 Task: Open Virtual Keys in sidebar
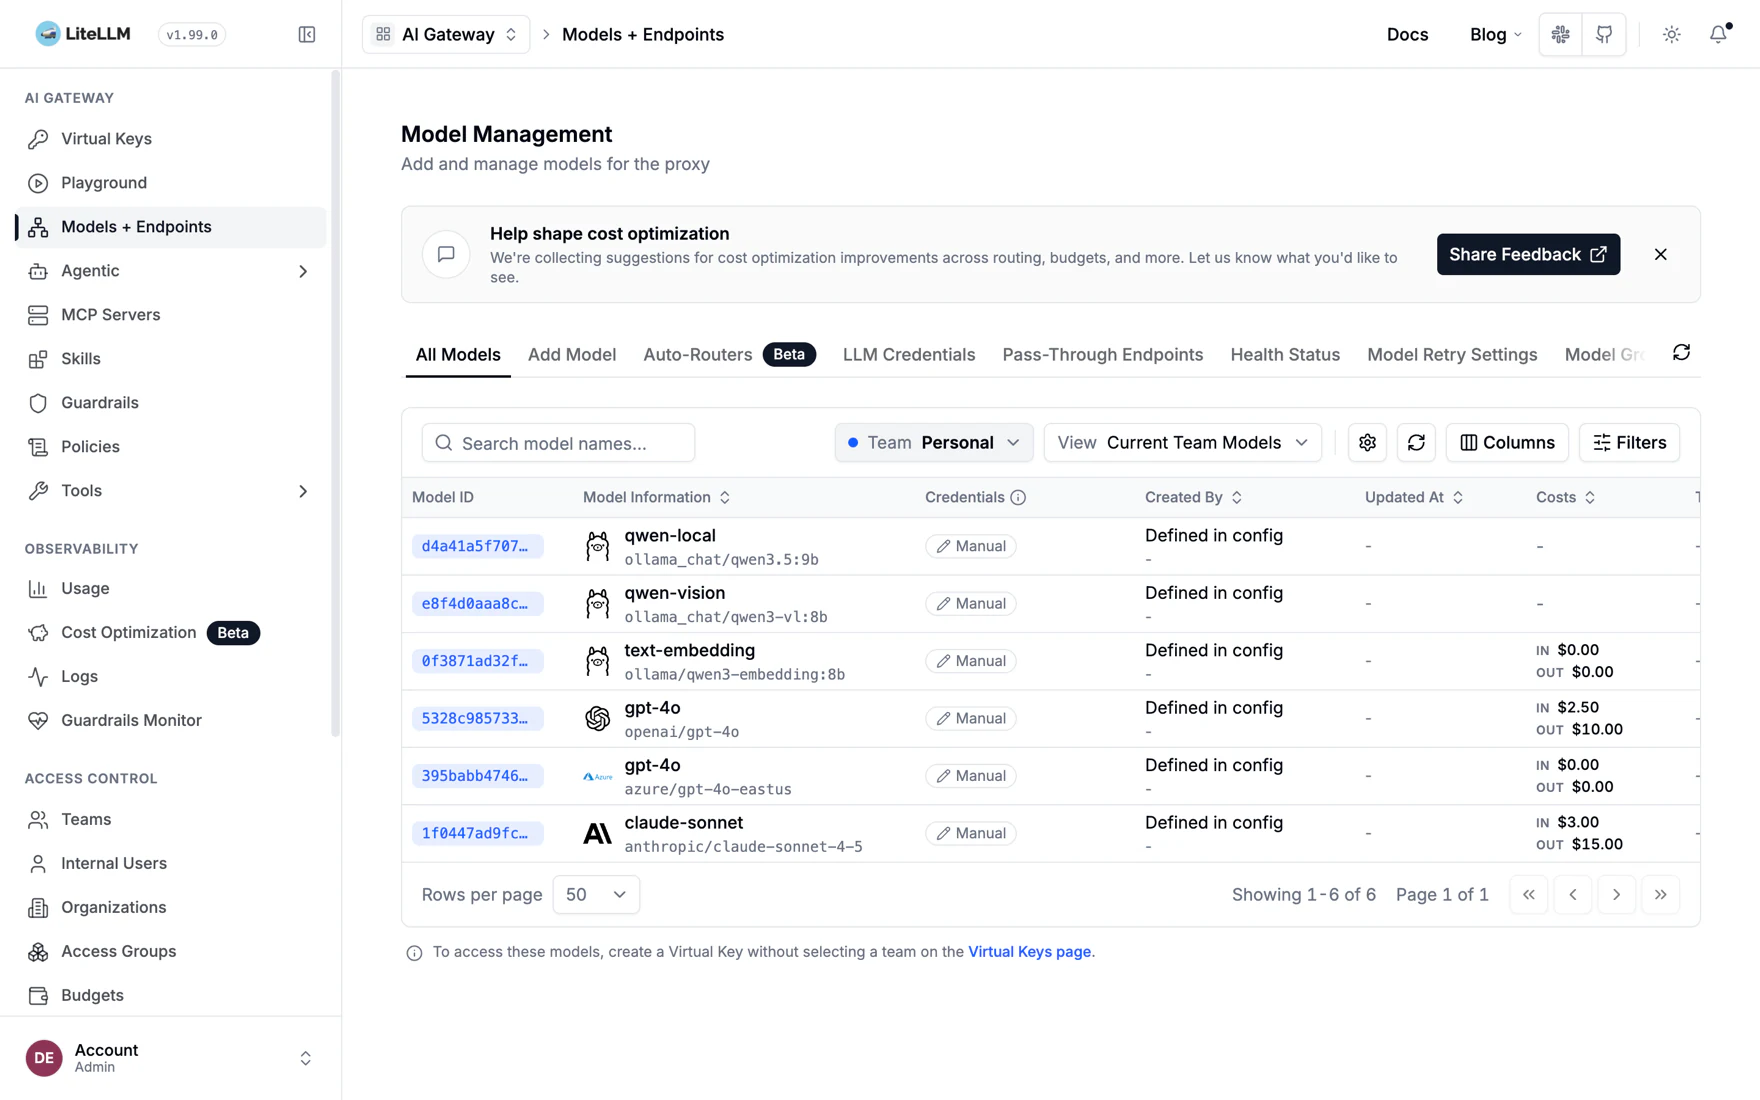tap(171, 139)
